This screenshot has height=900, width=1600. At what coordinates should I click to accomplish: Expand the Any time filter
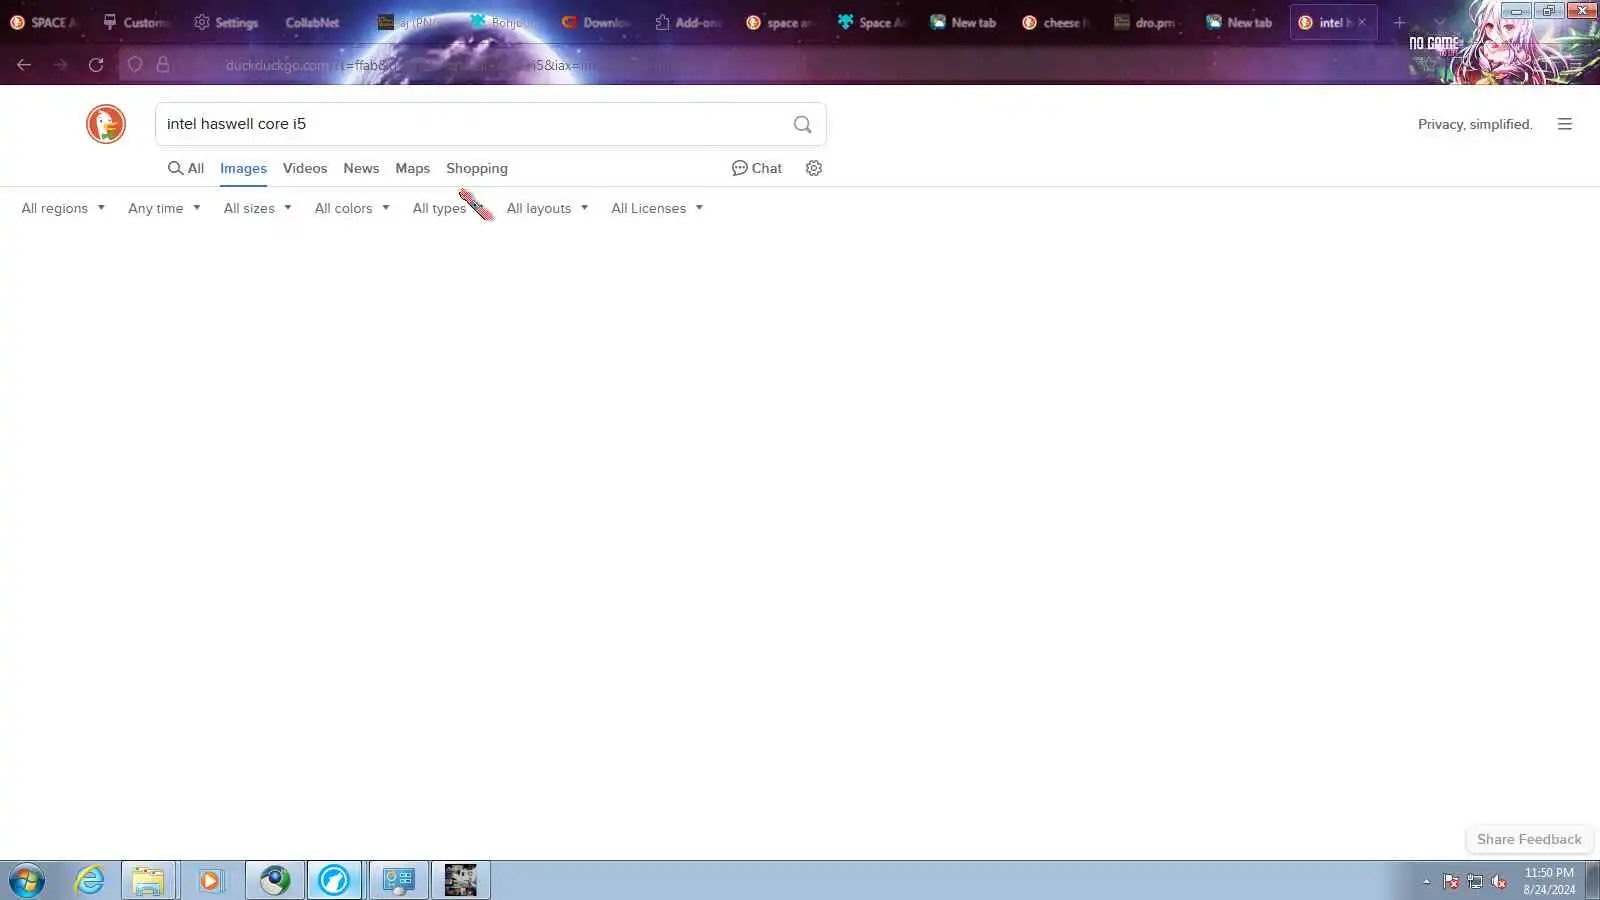click(x=164, y=208)
